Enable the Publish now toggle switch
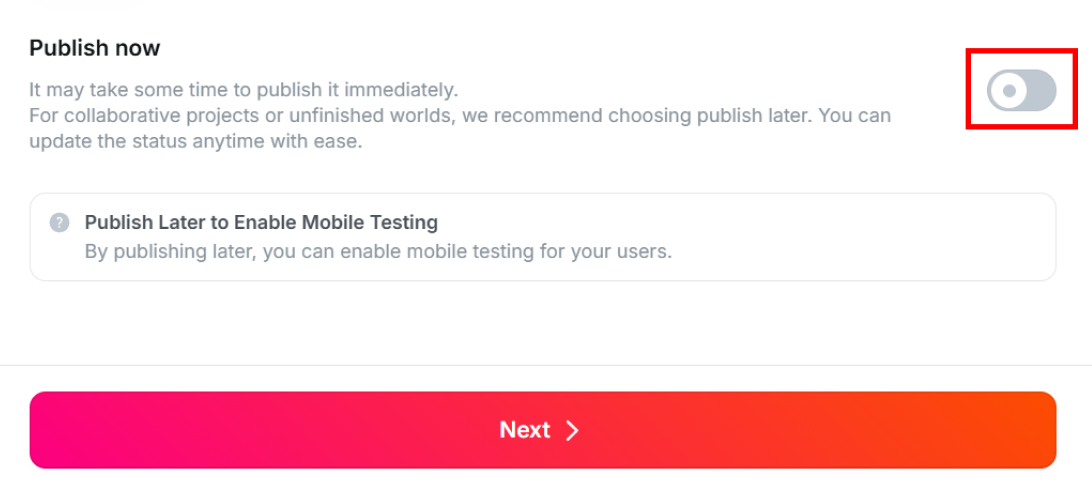 [1021, 90]
